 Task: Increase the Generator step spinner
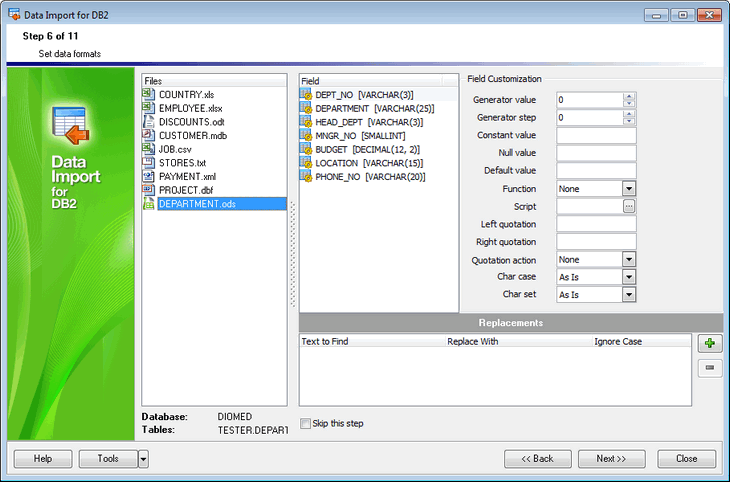click(x=629, y=114)
